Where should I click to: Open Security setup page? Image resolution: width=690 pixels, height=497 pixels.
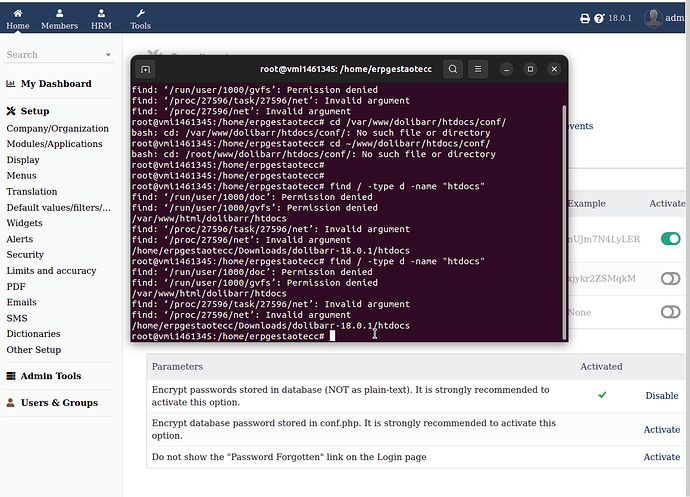tap(25, 255)
